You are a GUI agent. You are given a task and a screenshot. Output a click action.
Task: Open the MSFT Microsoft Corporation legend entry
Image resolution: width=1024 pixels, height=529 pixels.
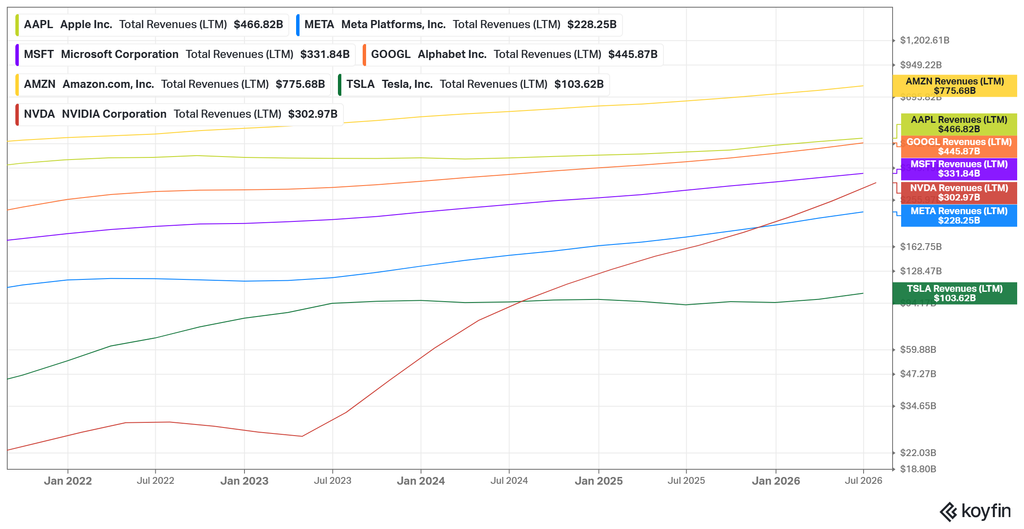[x=184, y=54]
